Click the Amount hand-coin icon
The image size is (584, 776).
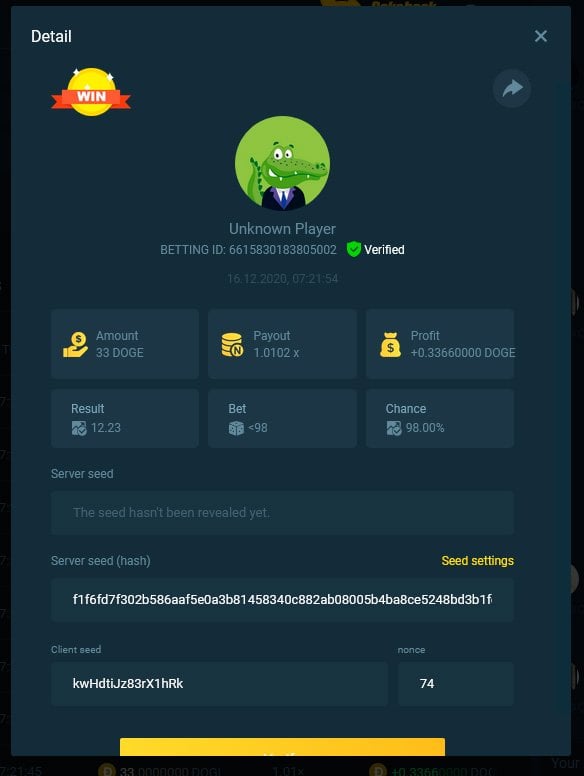point(75,344)
